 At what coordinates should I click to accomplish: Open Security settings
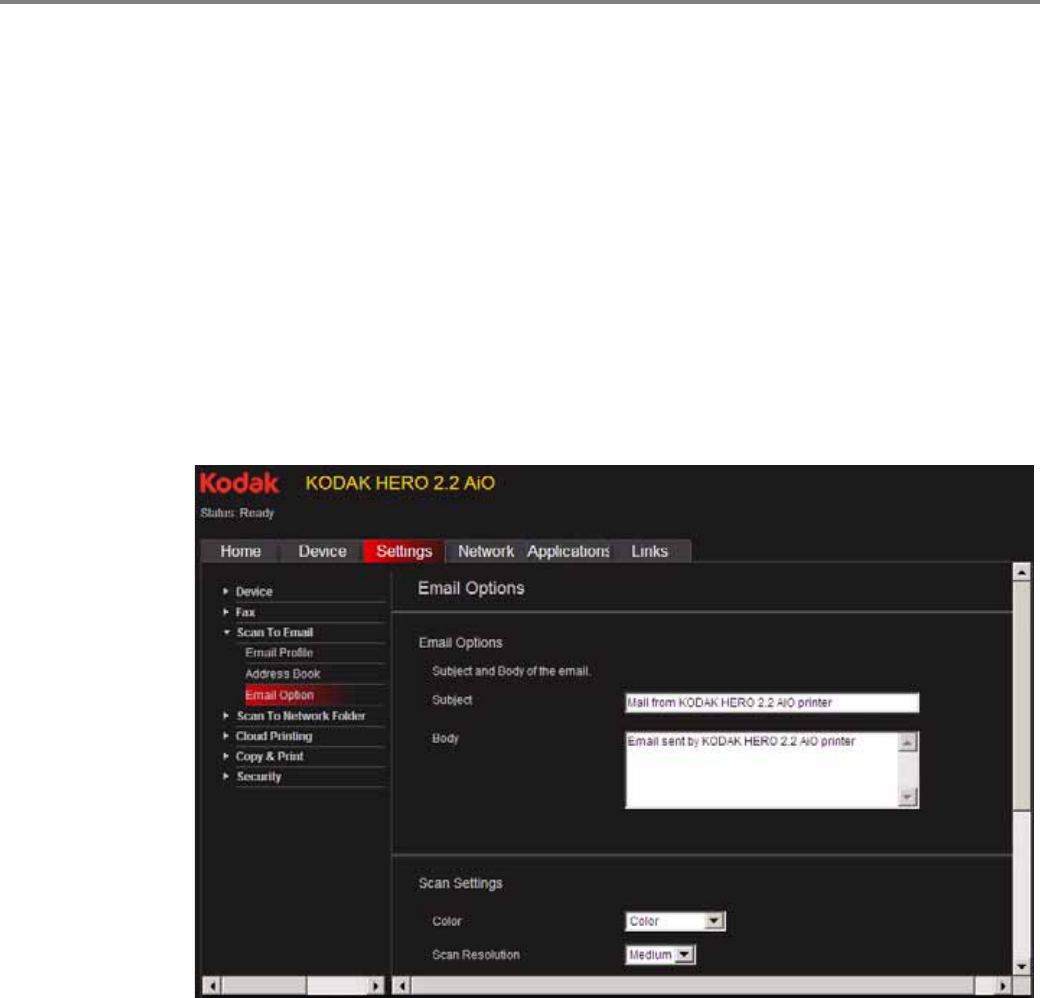pyautogui.click(x=259, y=777)
